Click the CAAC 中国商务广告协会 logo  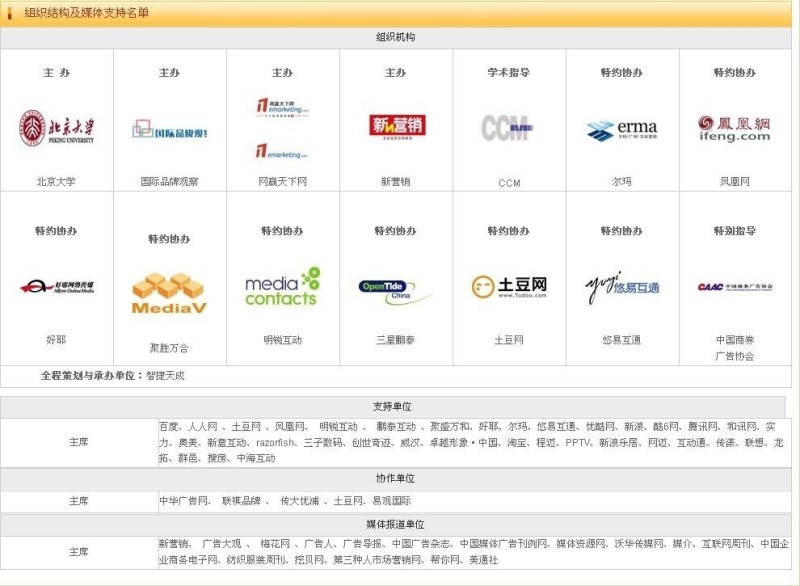click(735, 287)
